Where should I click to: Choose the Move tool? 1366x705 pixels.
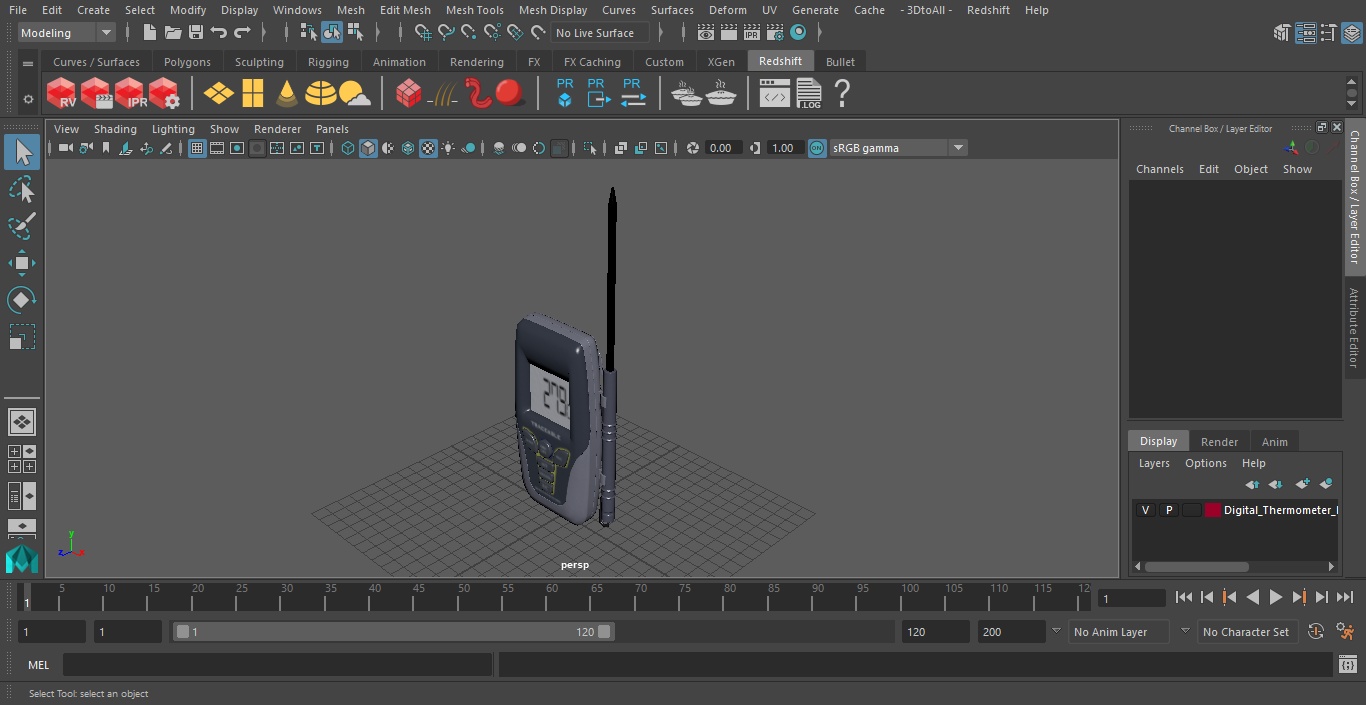pyautogui.click(x=22, y=263)
